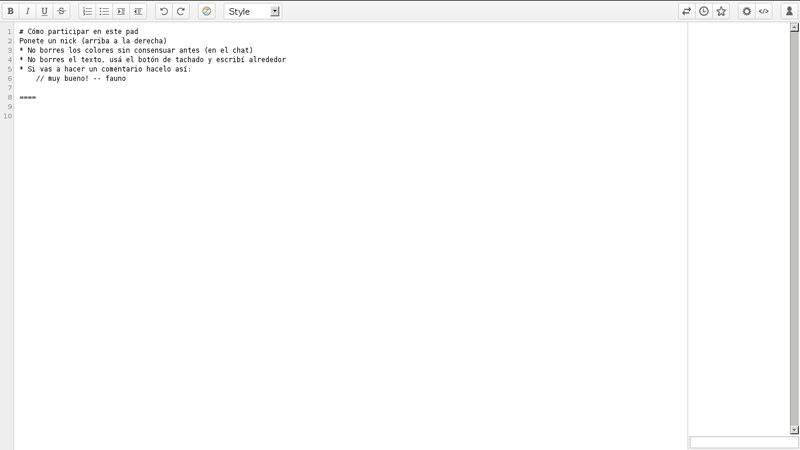The width and height of the screenshot is (800, 450).
Task: Open share and embed panel
Action: [x=764, y=11]
